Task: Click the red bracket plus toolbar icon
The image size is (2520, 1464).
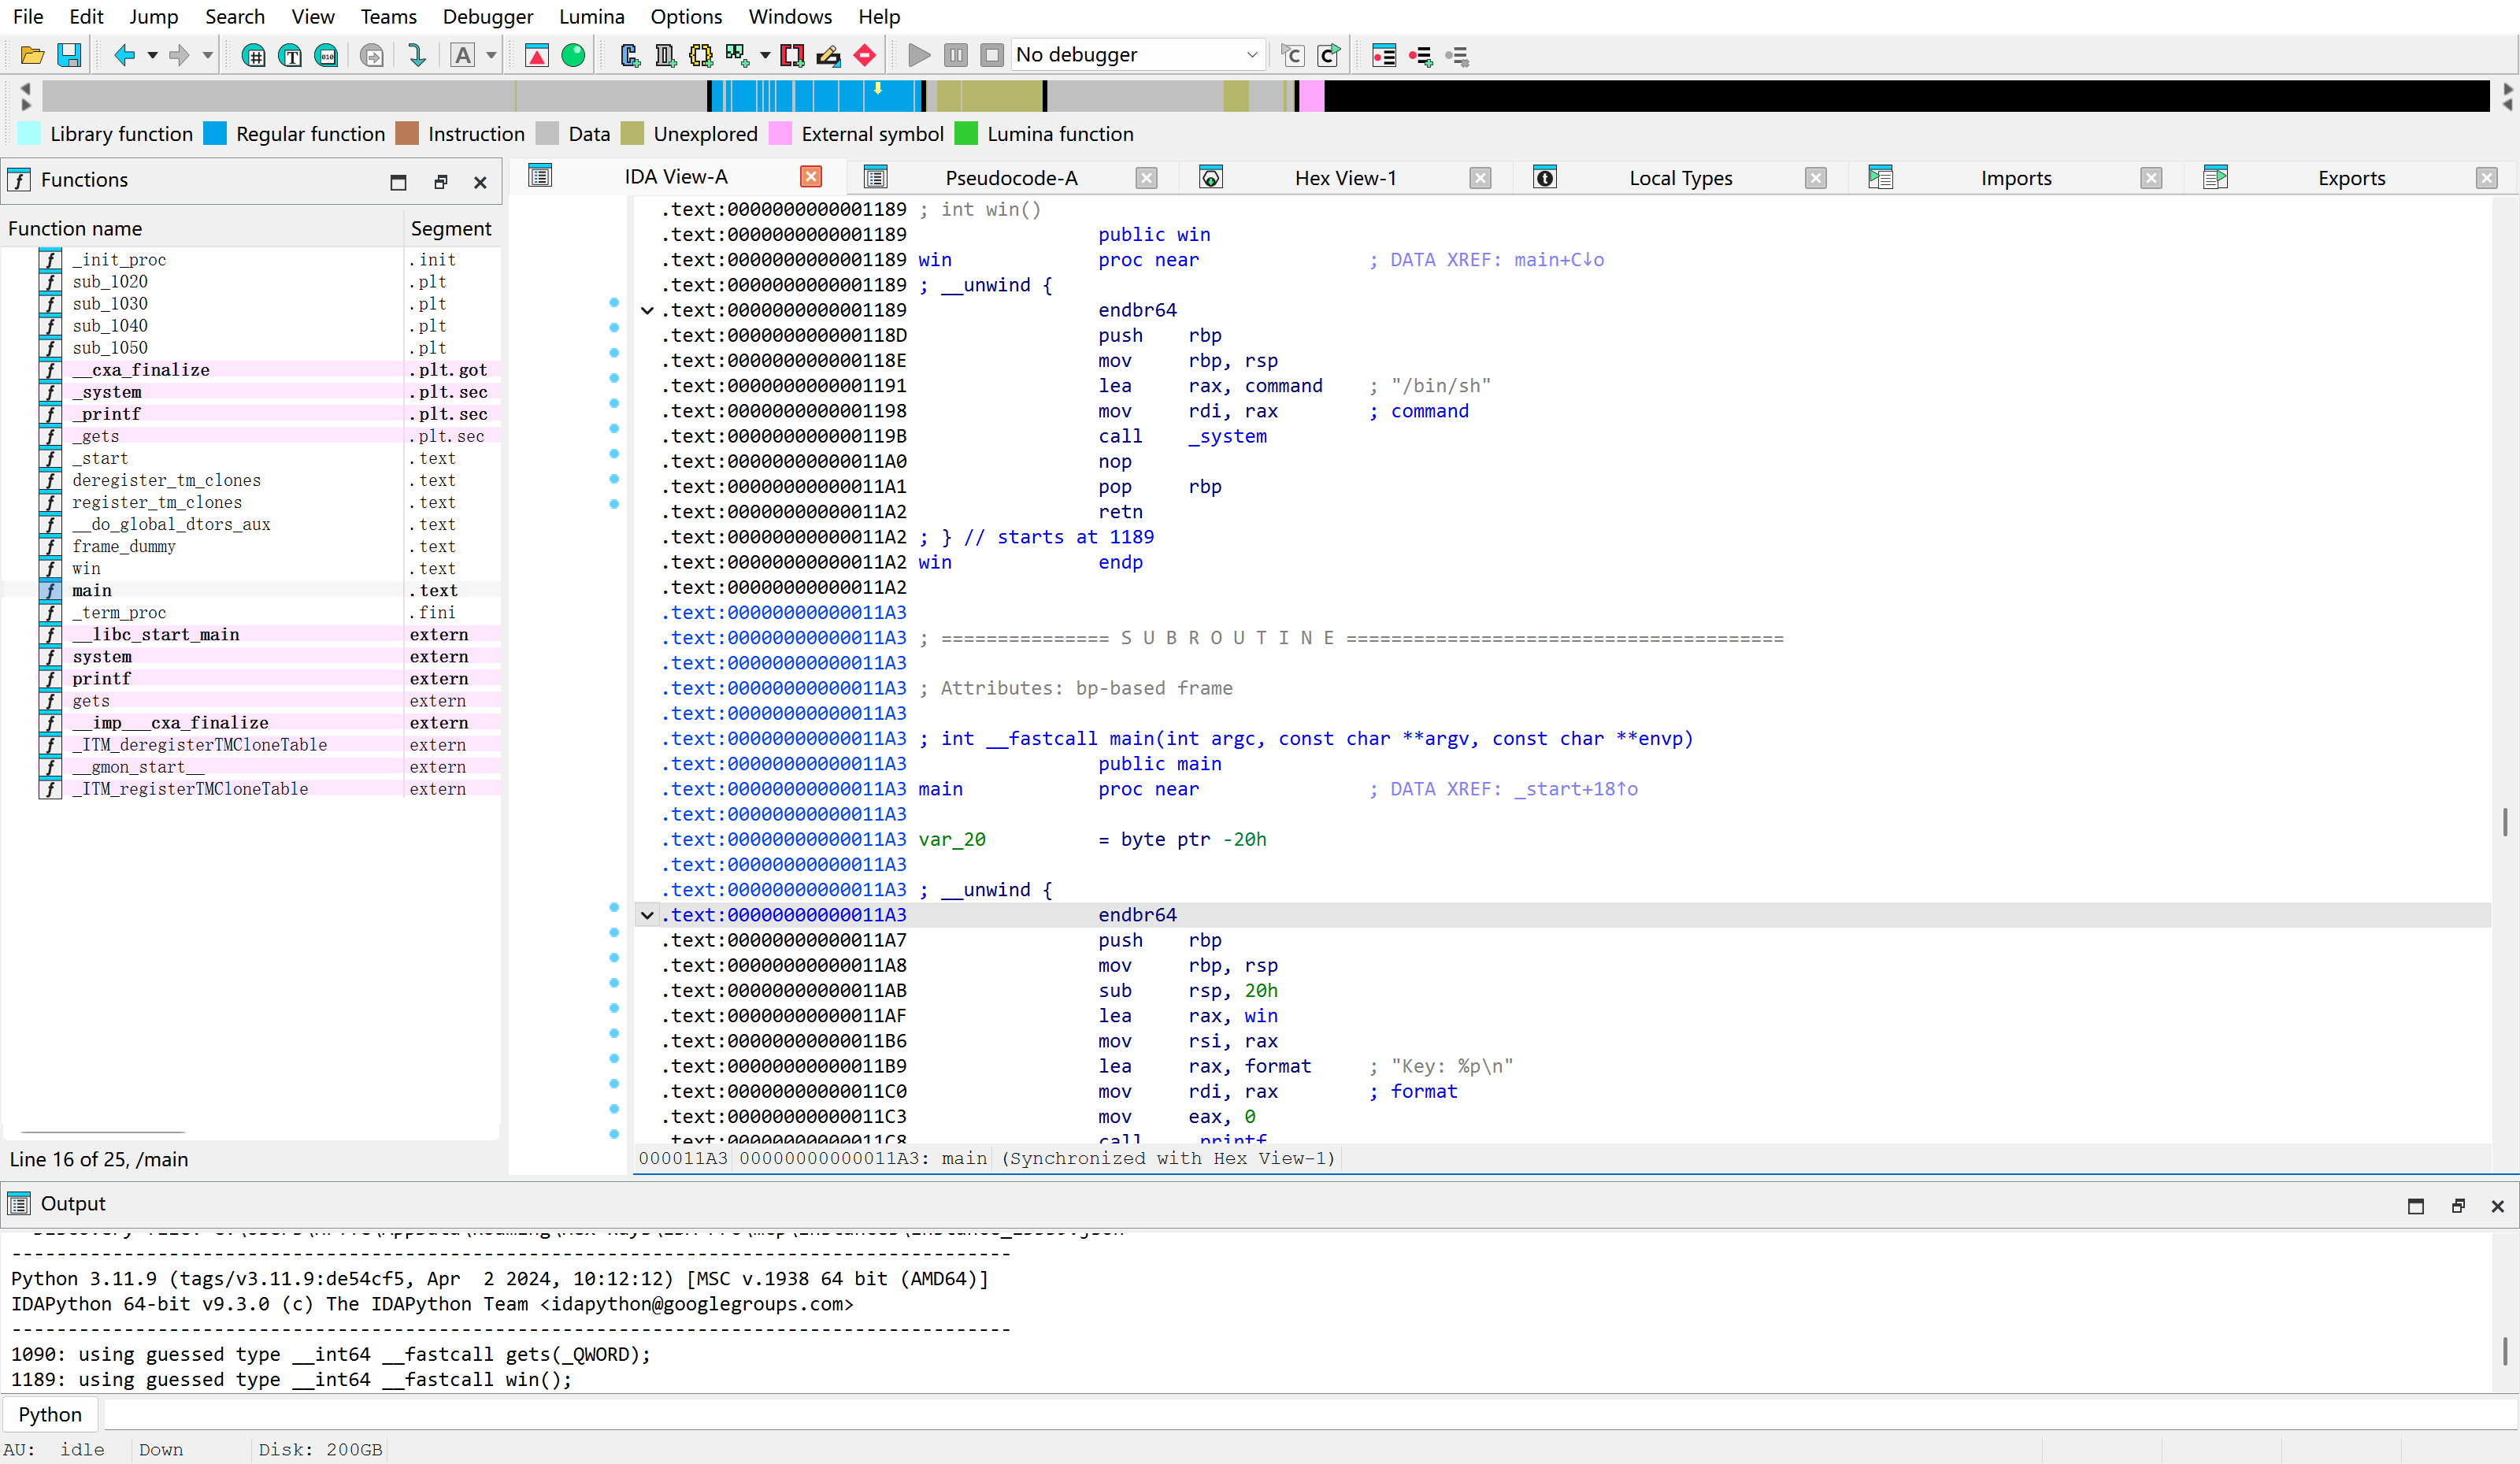Action: (x=792, y=55)
